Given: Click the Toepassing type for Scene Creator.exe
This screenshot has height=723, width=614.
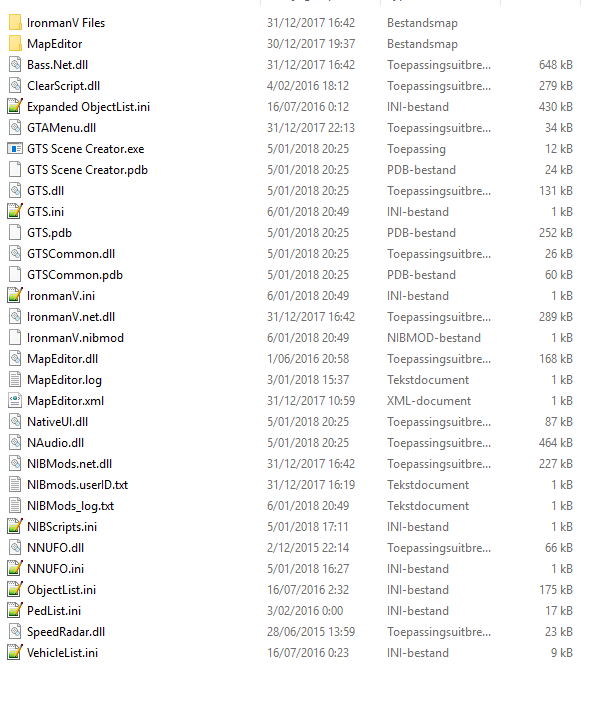Looking at the screenshot, I should click(x=416, y=149).
